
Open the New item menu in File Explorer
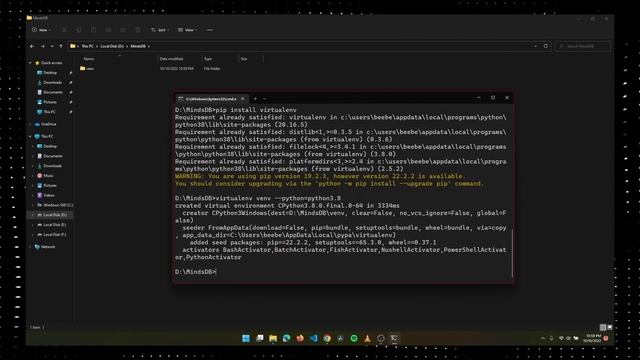(41, 30)
